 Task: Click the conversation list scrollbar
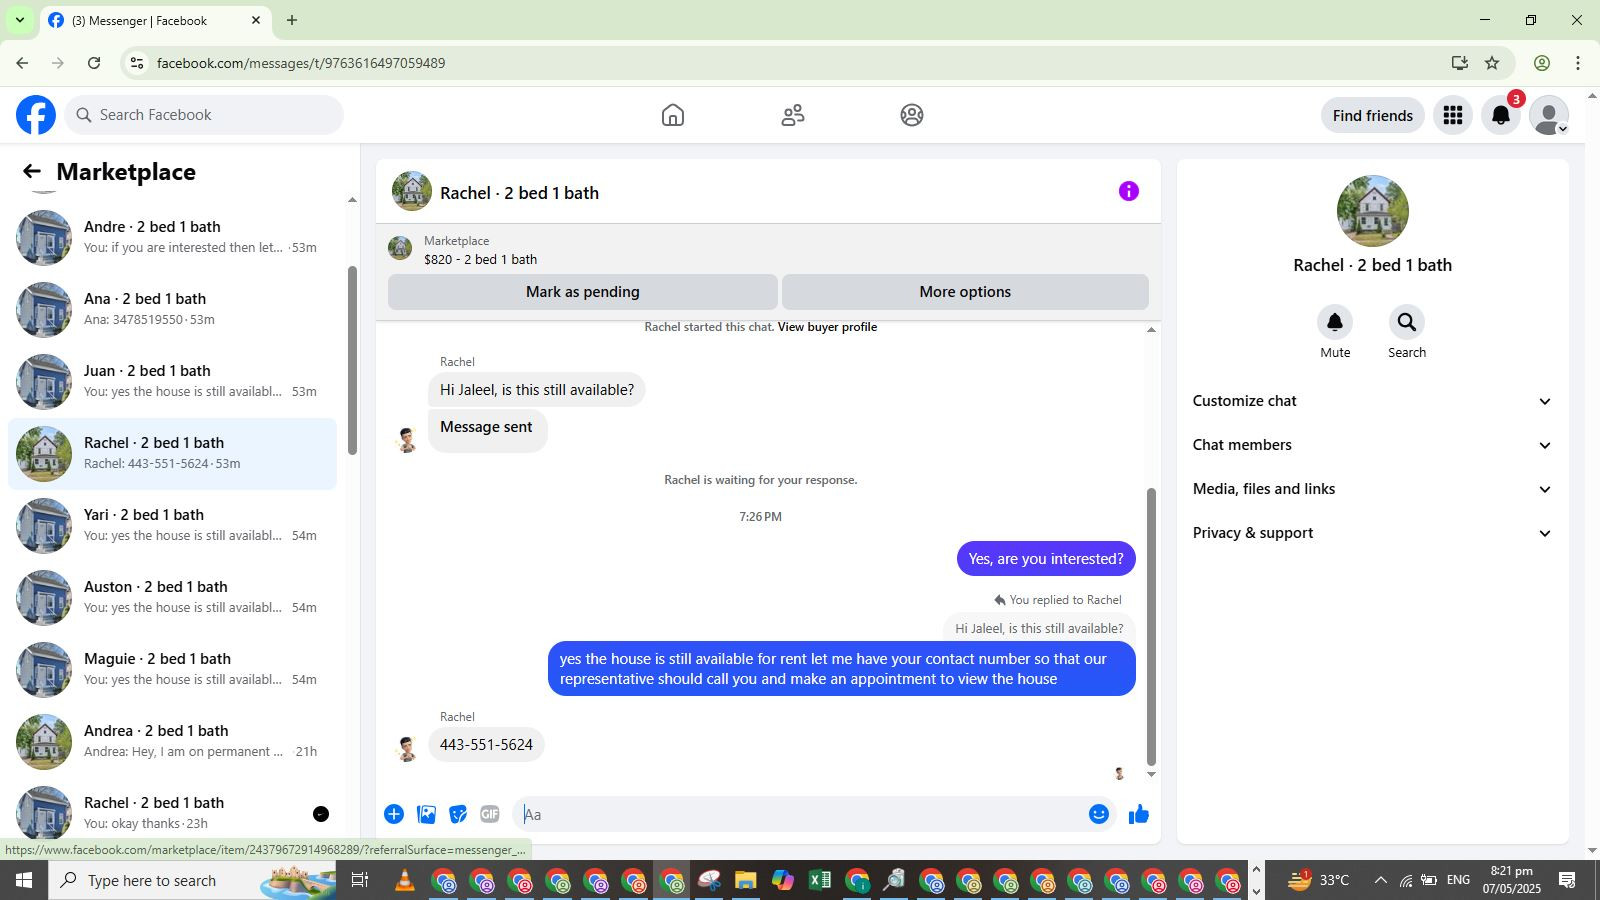(352, 360)
